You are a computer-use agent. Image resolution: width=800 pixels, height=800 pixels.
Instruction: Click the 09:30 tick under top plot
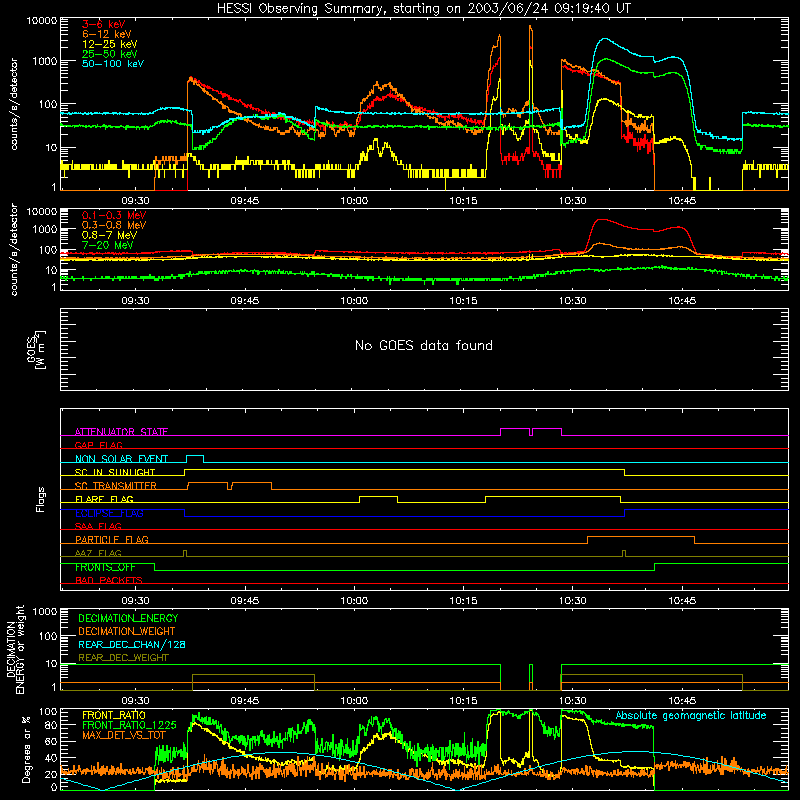click(135, 201)
